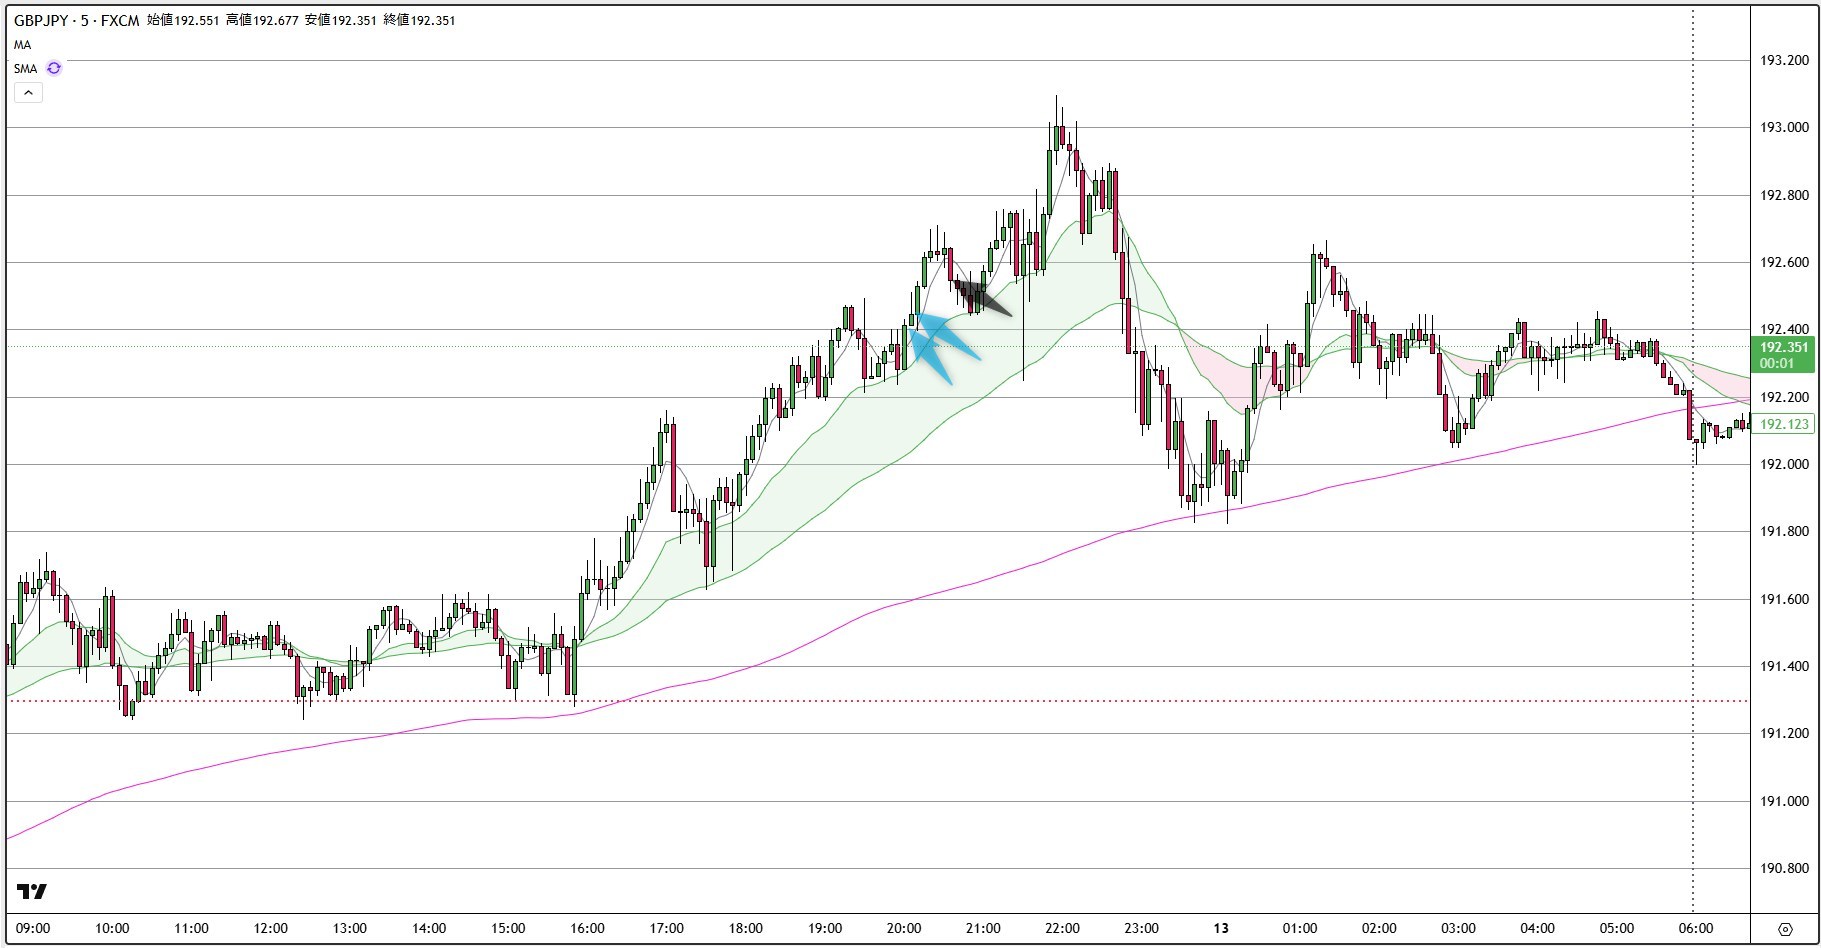Click the high value 高値192.677
The height and width of the screenshot is (948, 1821).
262,20
